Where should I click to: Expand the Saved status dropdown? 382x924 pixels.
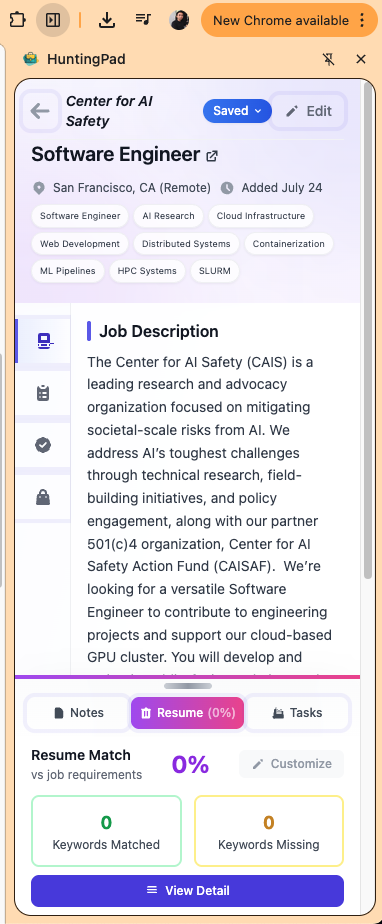point(237,111)
